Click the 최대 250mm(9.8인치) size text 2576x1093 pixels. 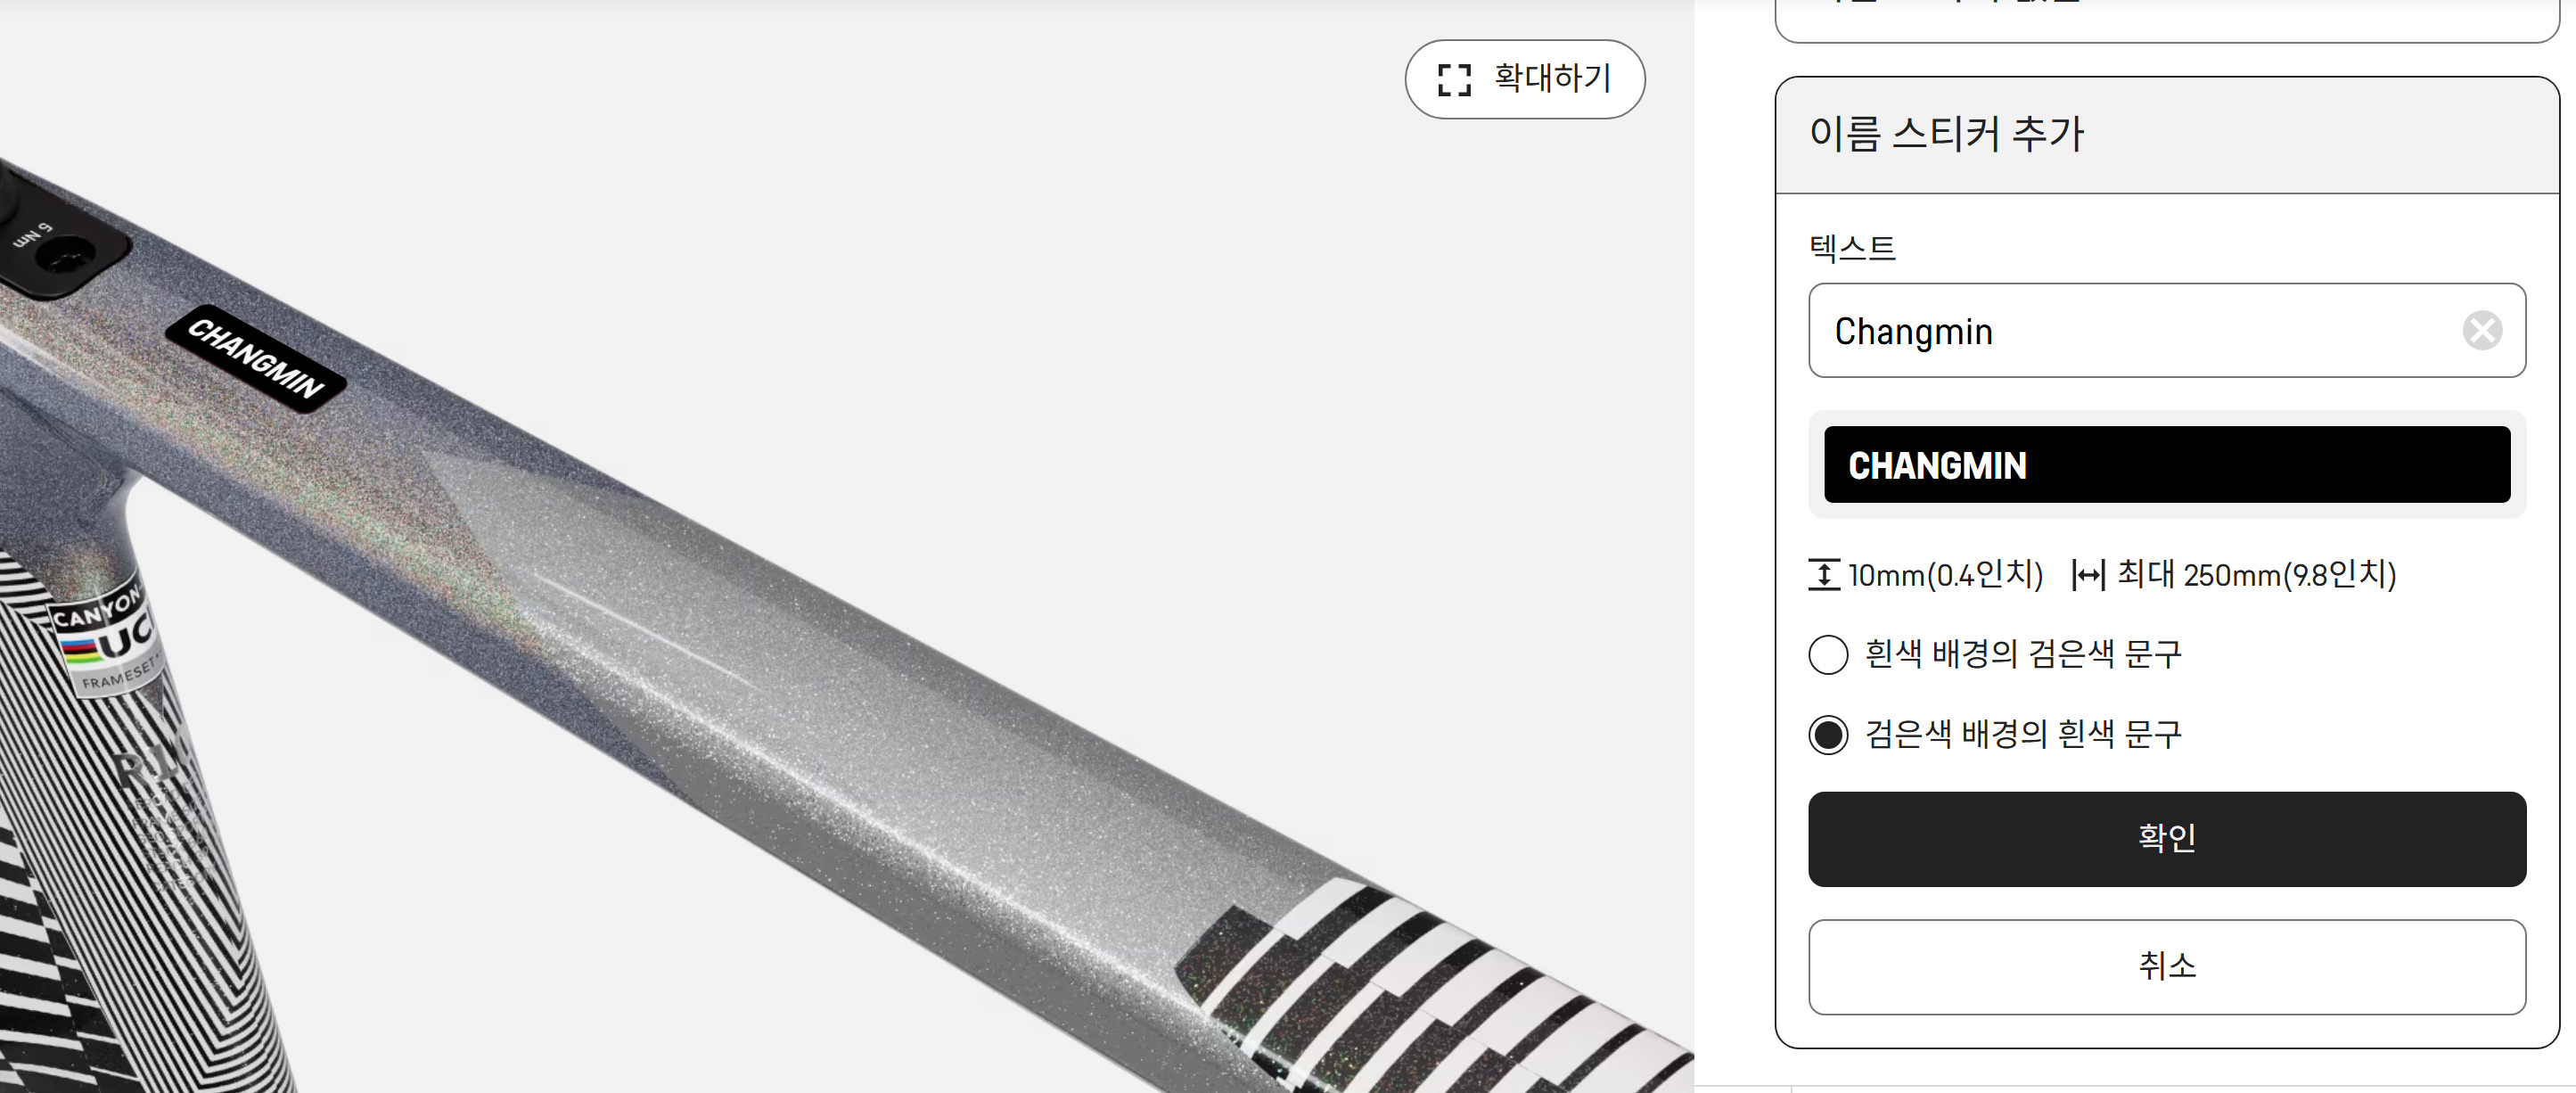click(2256, 575)
